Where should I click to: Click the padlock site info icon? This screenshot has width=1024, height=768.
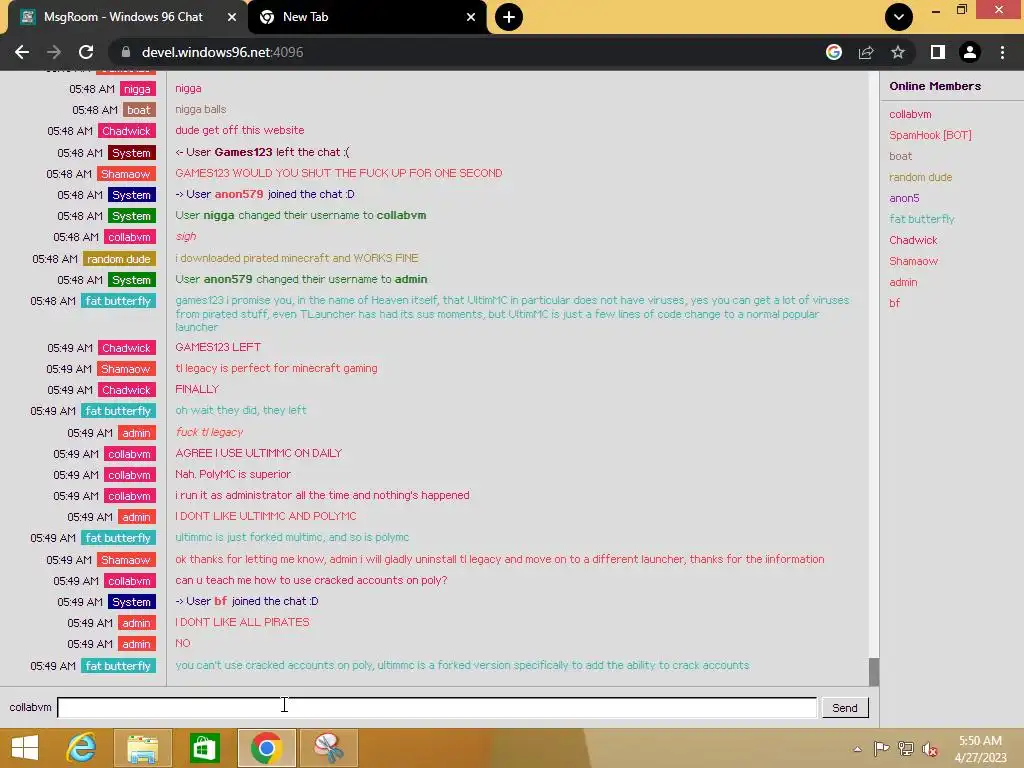(x=126, y=52)
